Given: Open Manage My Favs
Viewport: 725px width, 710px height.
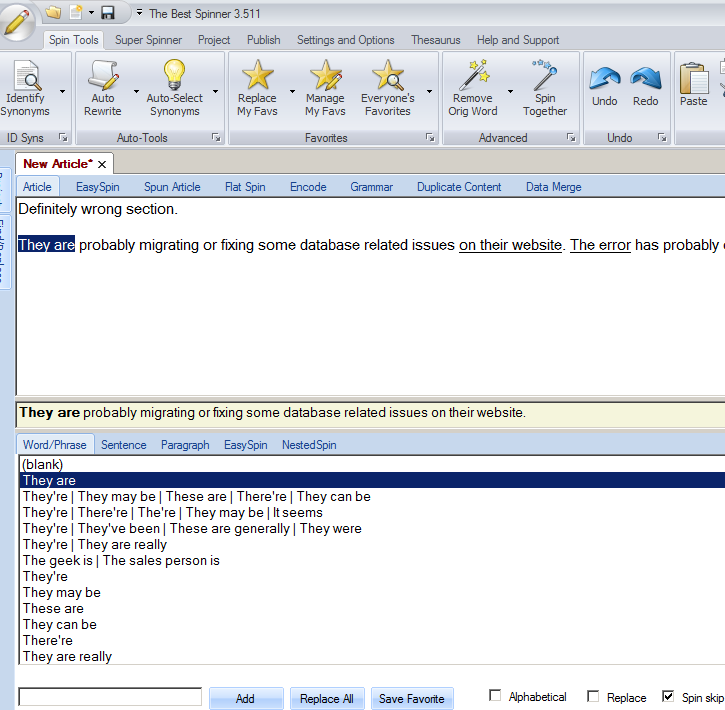Looking at the screenshot, I should pyautogui.click(x=325, y=88).
